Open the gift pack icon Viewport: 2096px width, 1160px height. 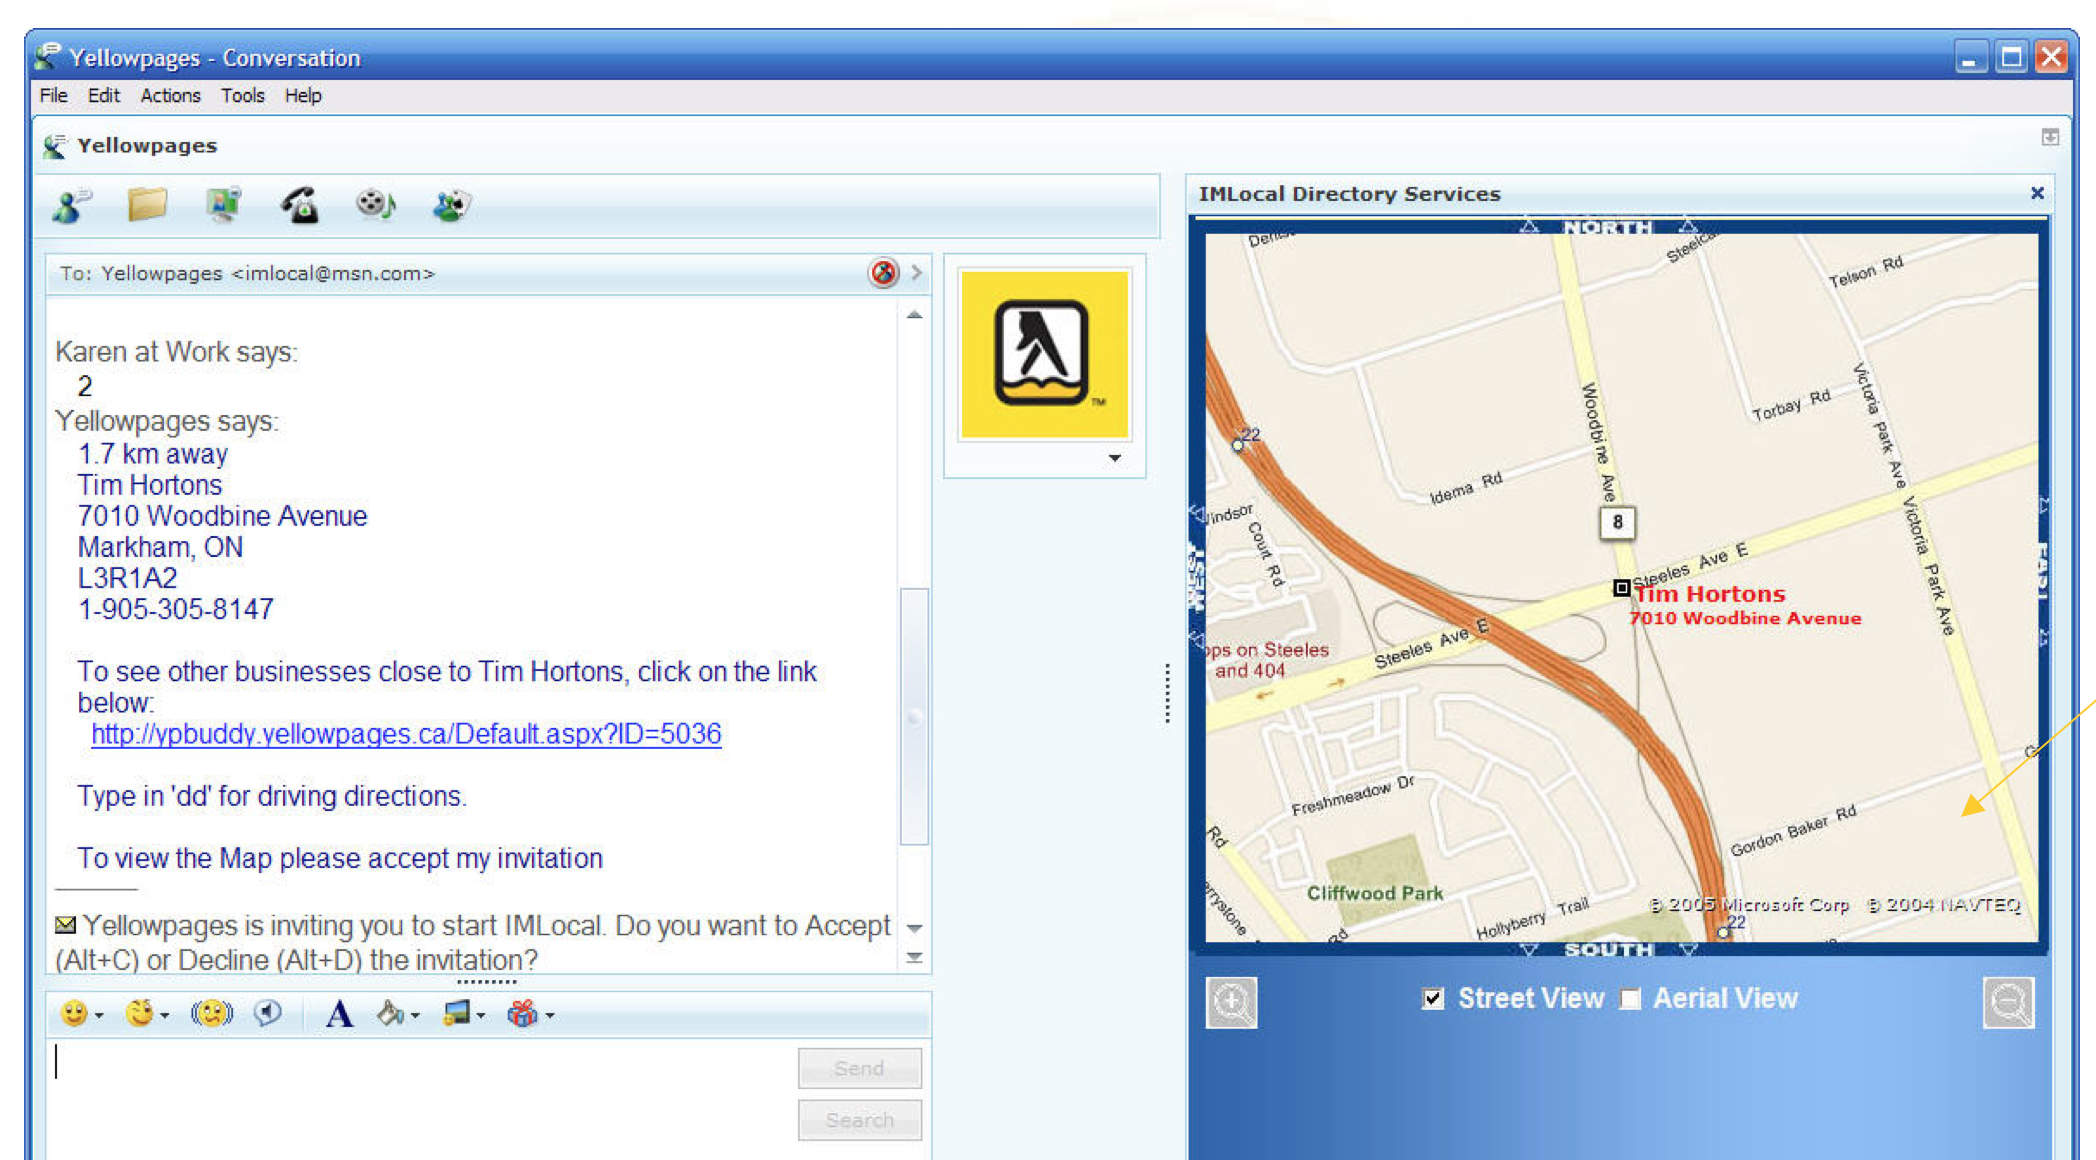(522, 1014)
